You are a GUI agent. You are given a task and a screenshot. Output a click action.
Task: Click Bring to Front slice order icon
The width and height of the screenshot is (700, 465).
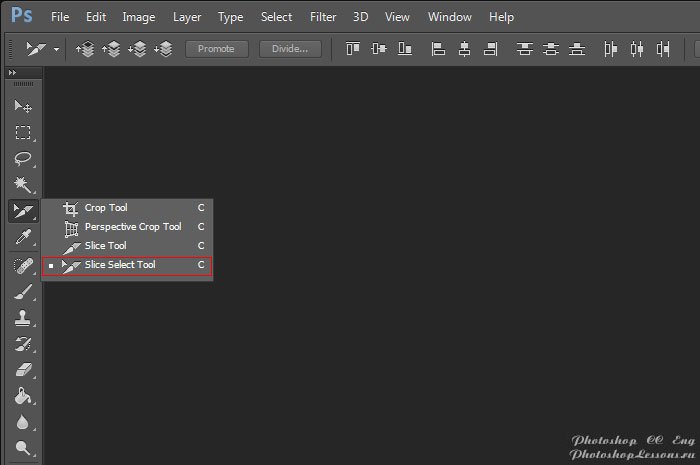coord(86,48)
